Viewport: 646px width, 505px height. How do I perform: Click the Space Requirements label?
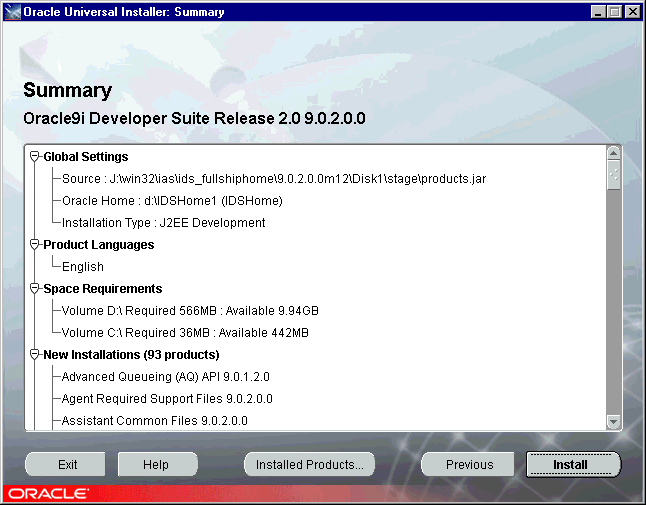[103, 289]
